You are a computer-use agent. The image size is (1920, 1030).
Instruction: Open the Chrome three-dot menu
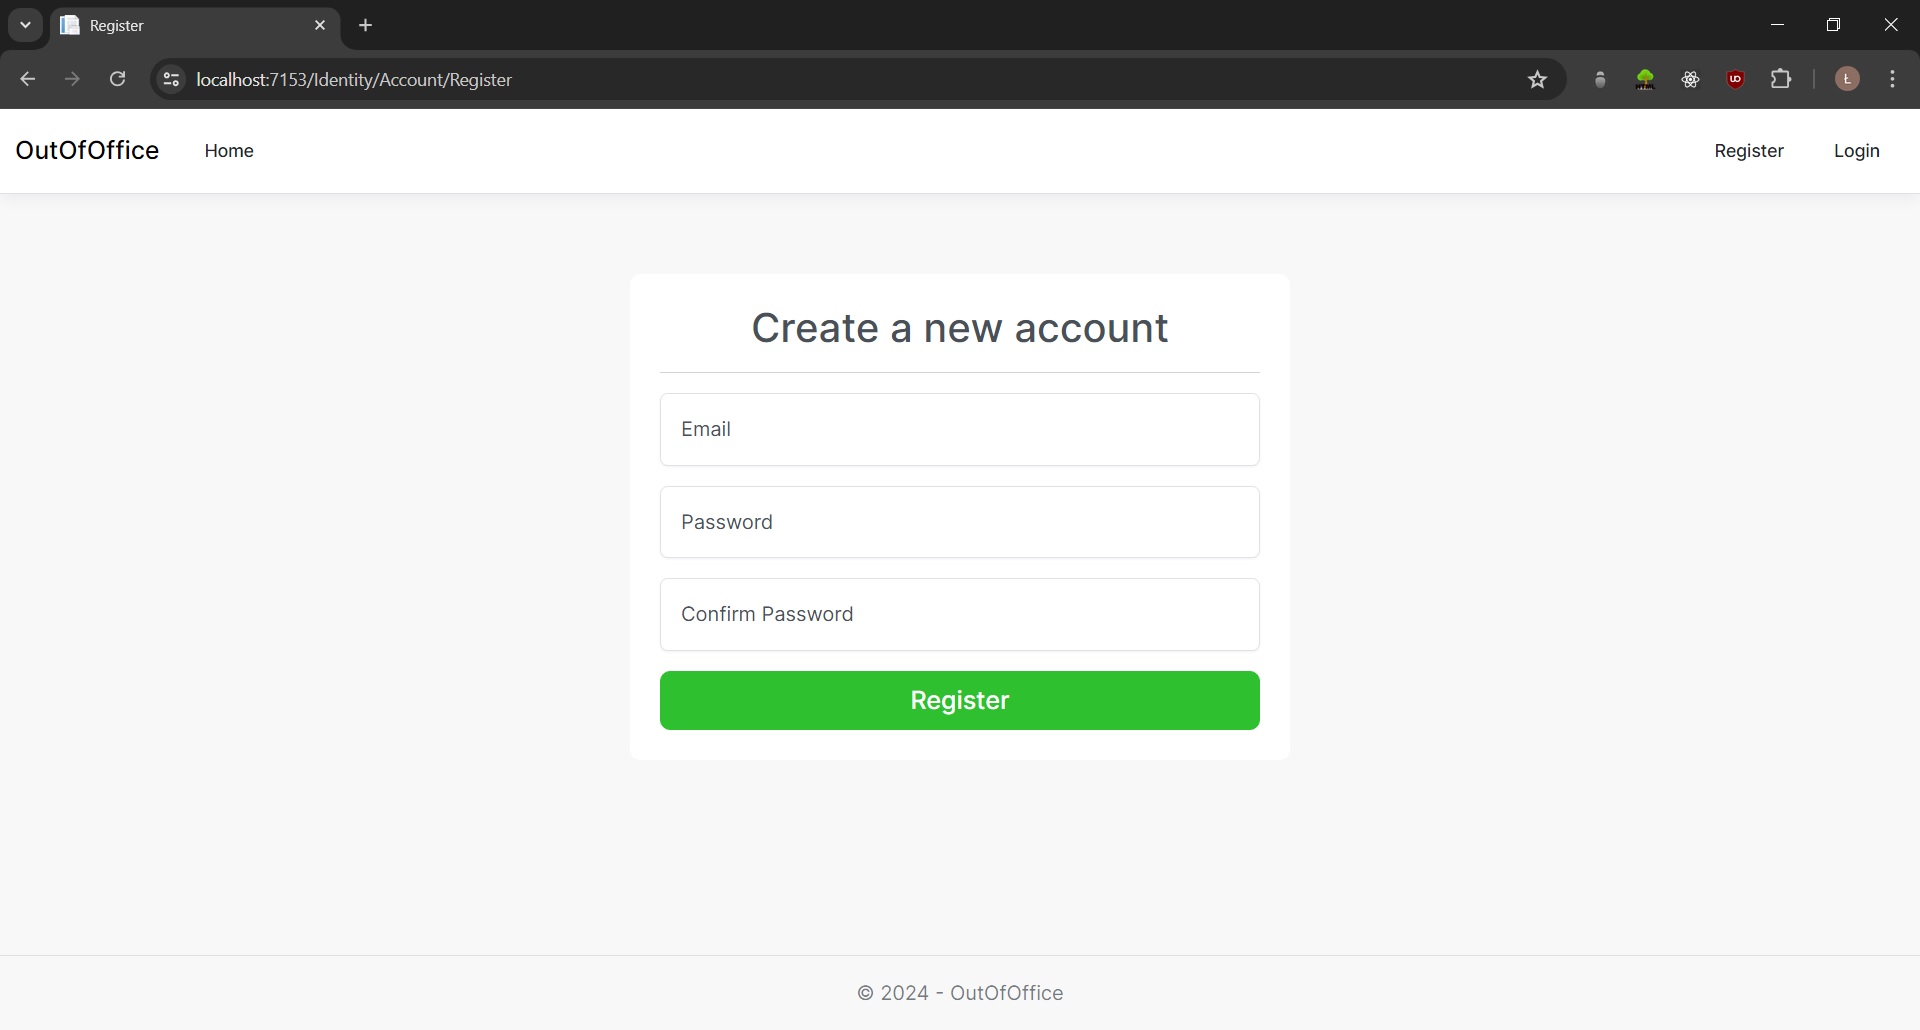point(1892,79)
